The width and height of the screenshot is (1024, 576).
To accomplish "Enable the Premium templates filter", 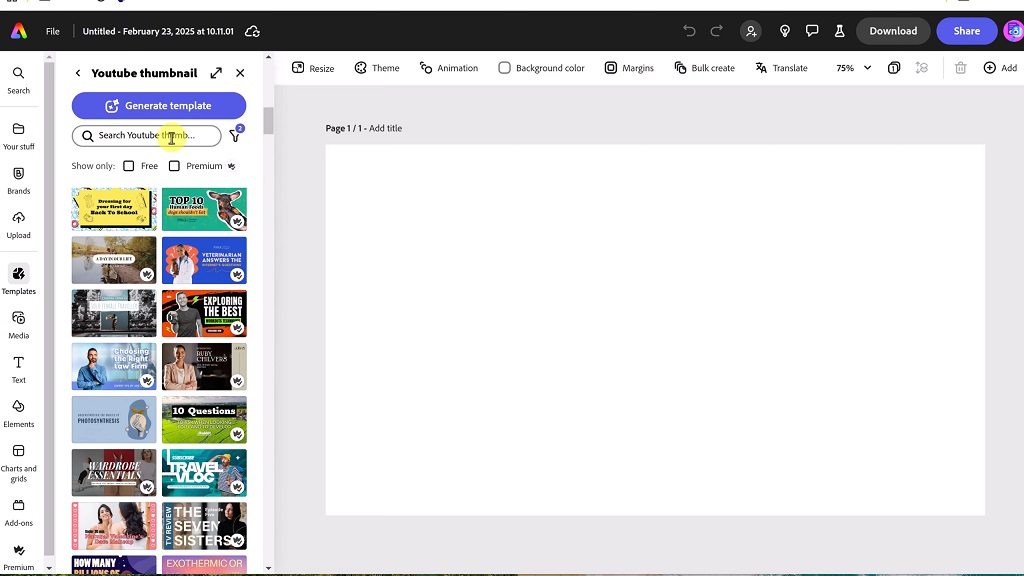I will 174,165.
